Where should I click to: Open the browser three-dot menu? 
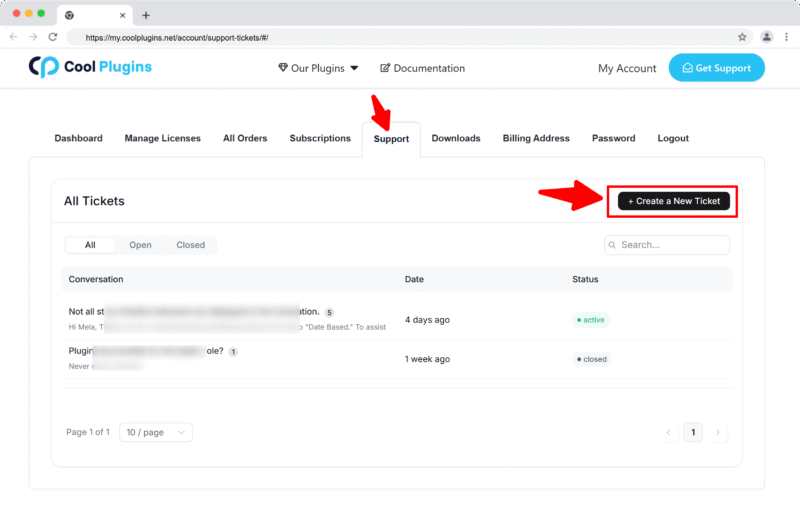786,37
